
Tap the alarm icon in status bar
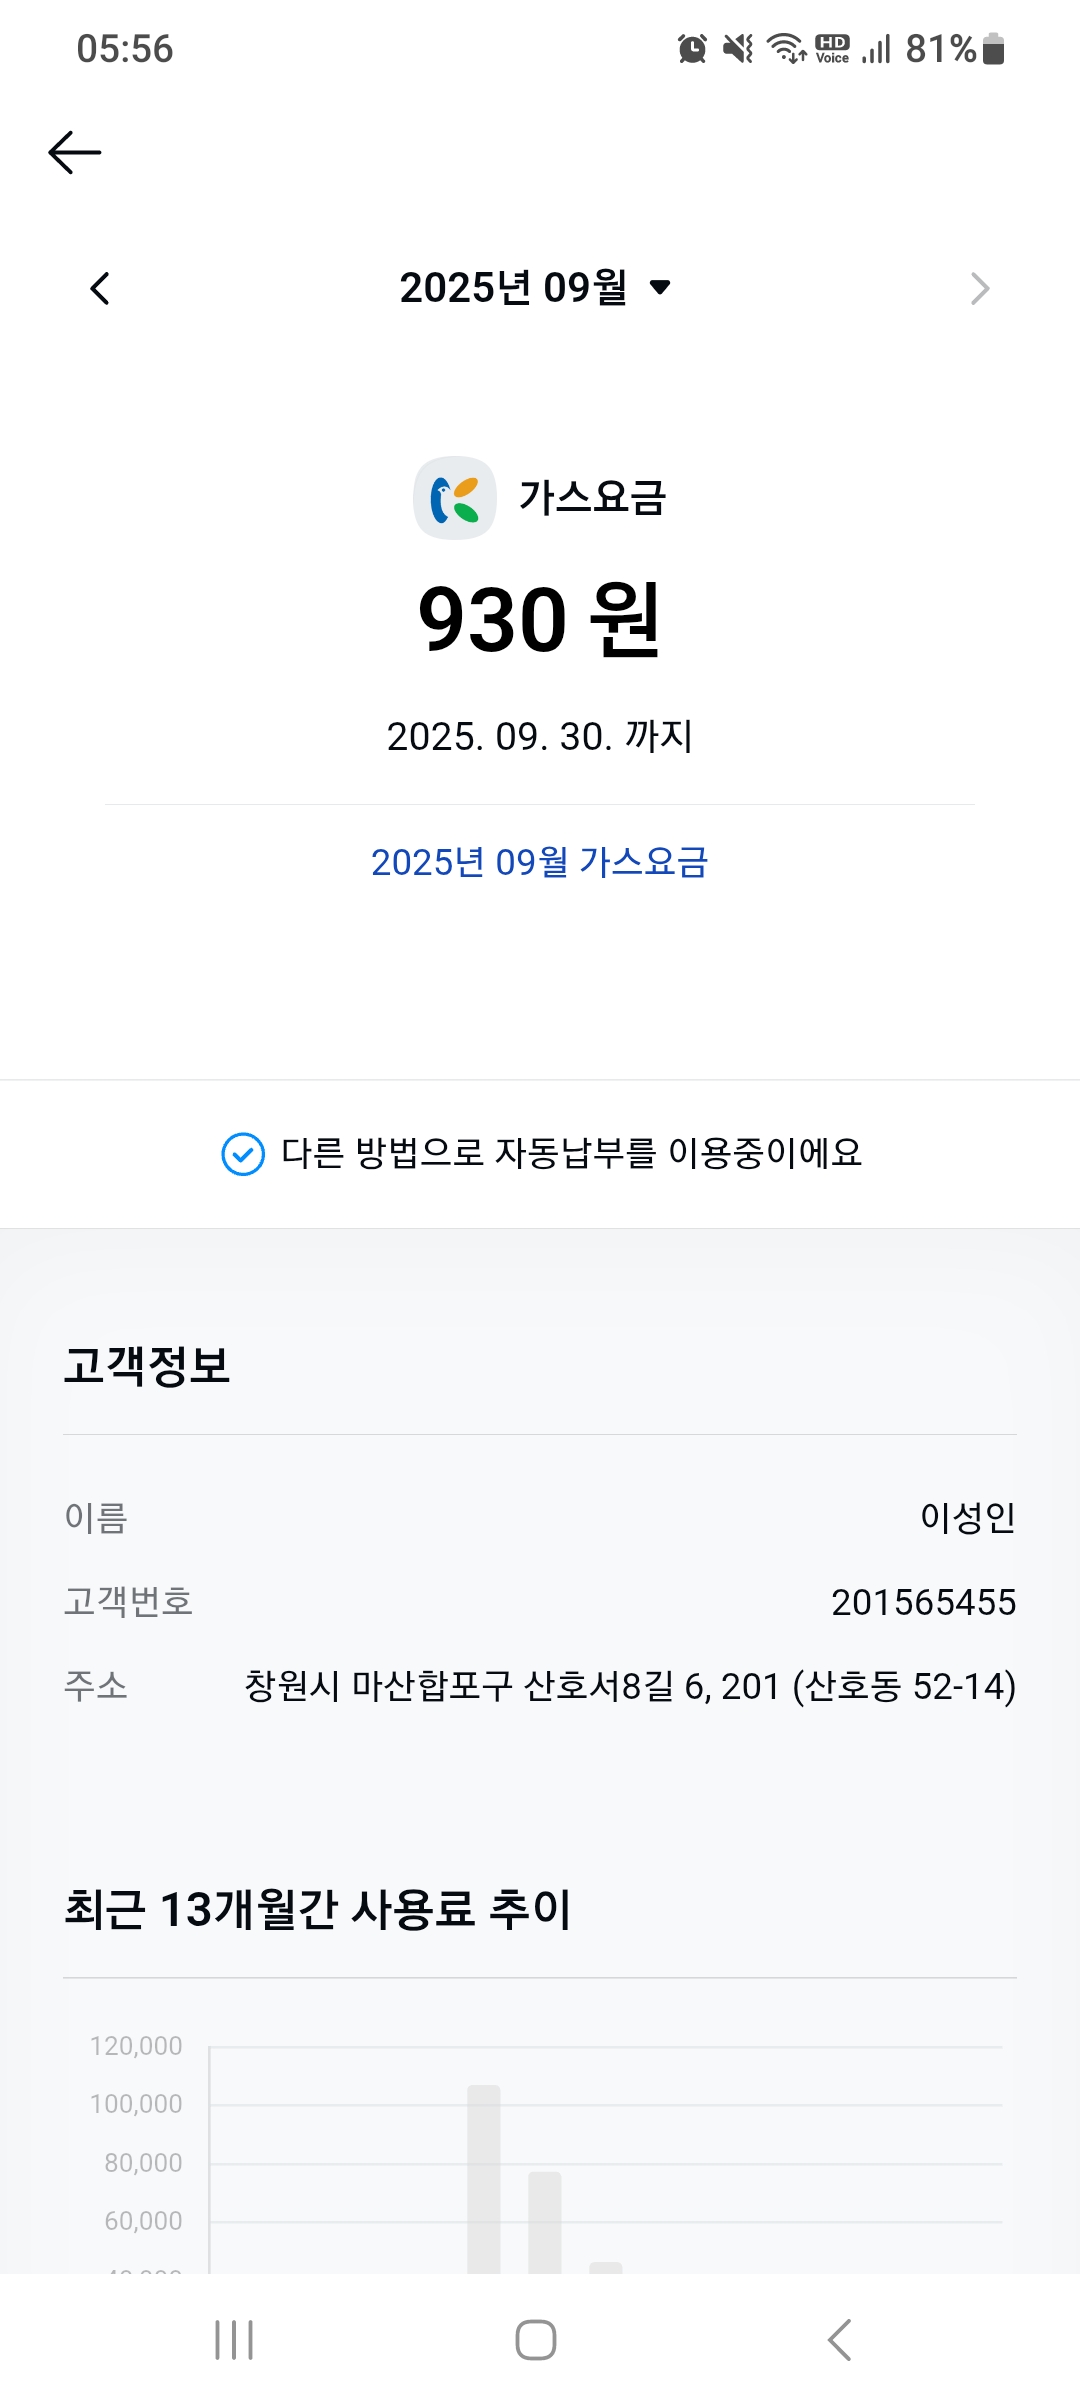tap(692, 48)
